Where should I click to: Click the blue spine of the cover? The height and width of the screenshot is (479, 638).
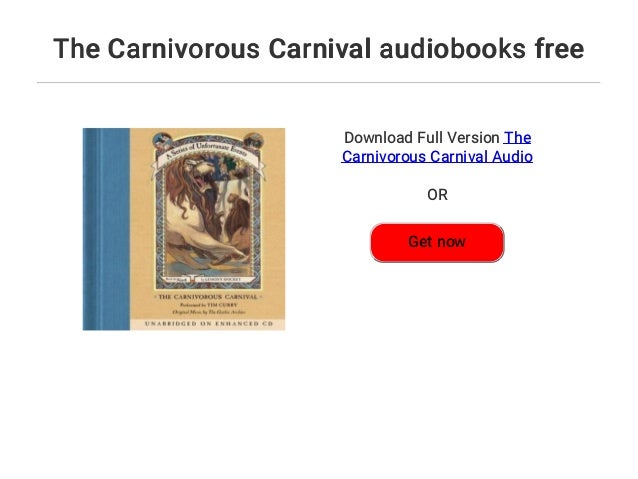click(x=106, y=229)
